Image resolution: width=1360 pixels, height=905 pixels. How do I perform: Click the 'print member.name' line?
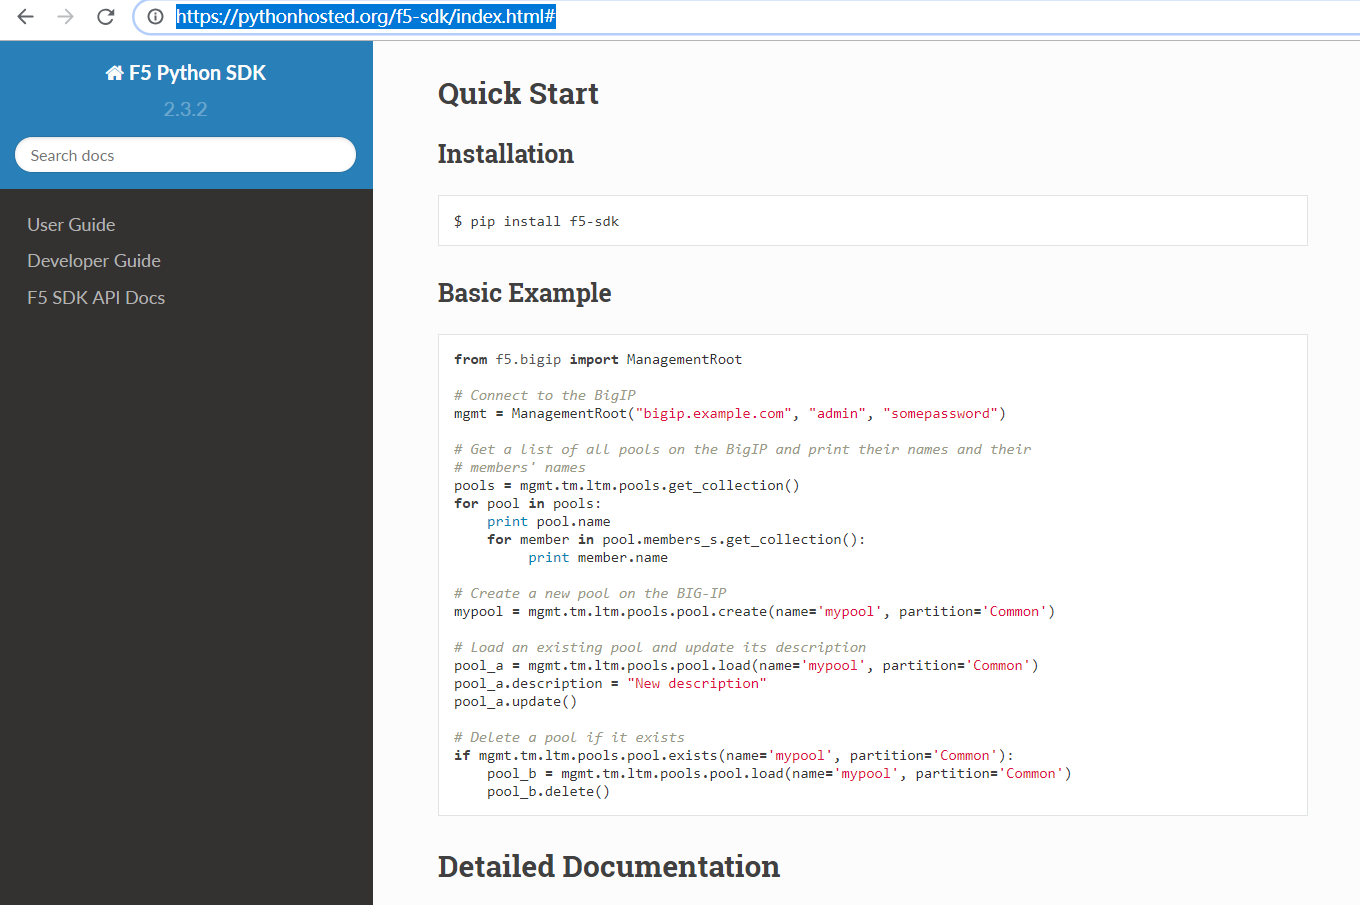[598, 557]
